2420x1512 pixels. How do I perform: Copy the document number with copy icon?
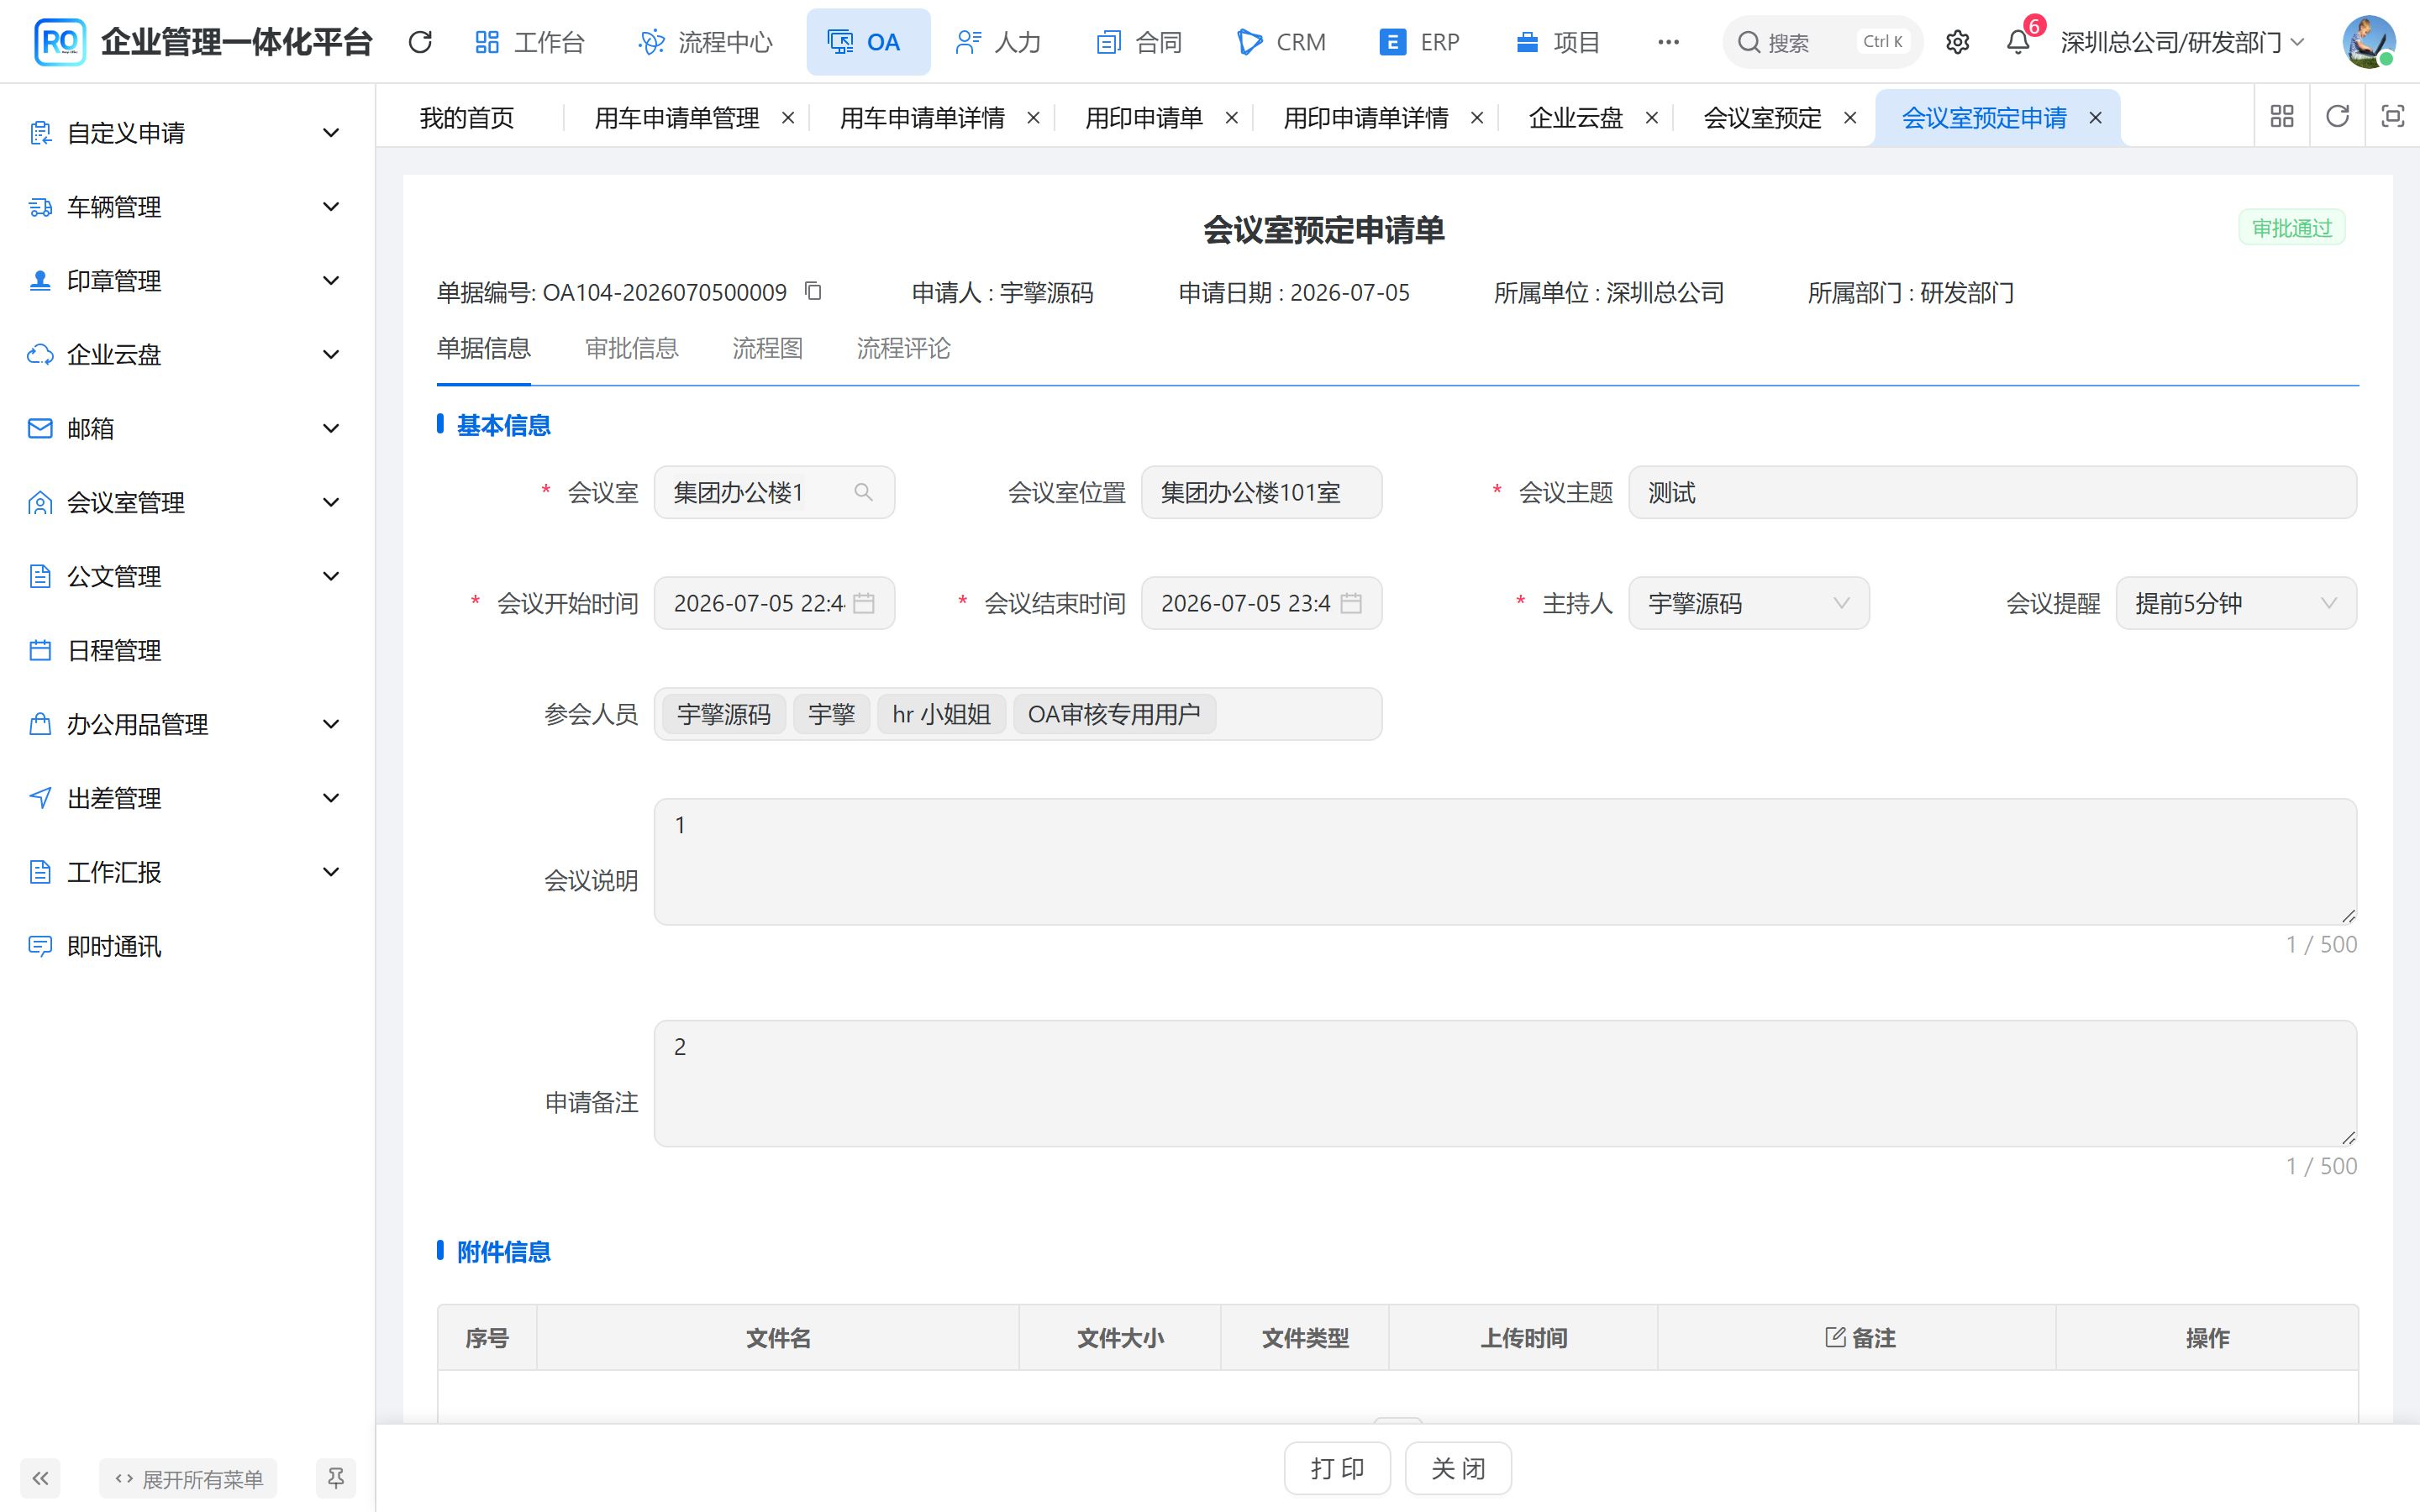point(813,291)
